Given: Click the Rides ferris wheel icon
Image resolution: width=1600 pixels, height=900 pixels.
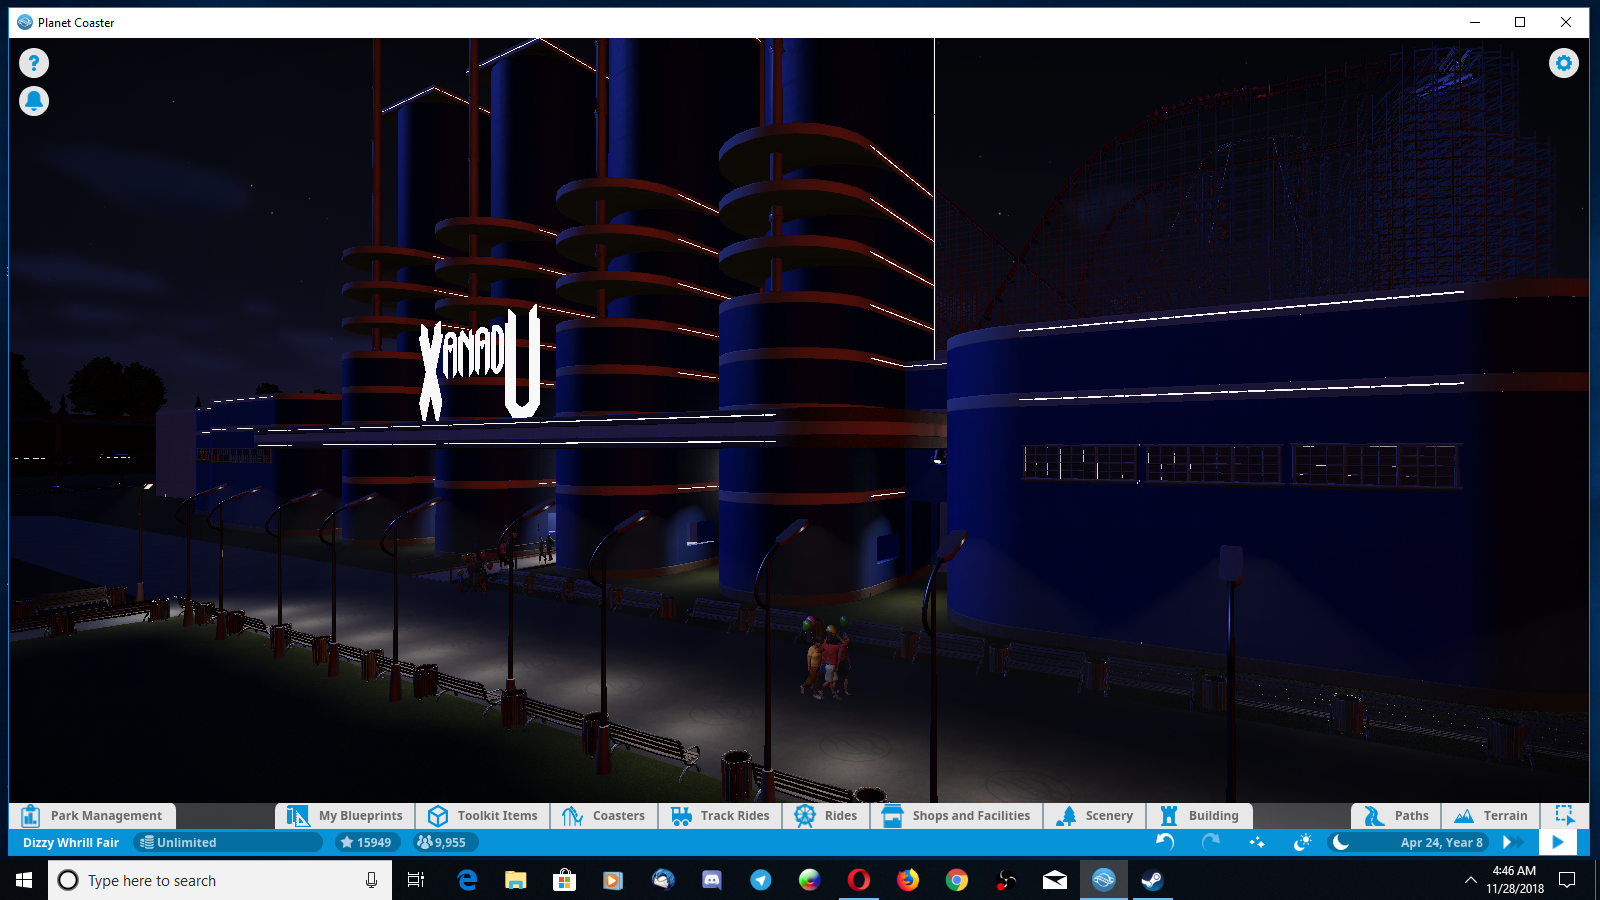Looking at the screenshot, I should pyautogui.click(x=805, y=815).
